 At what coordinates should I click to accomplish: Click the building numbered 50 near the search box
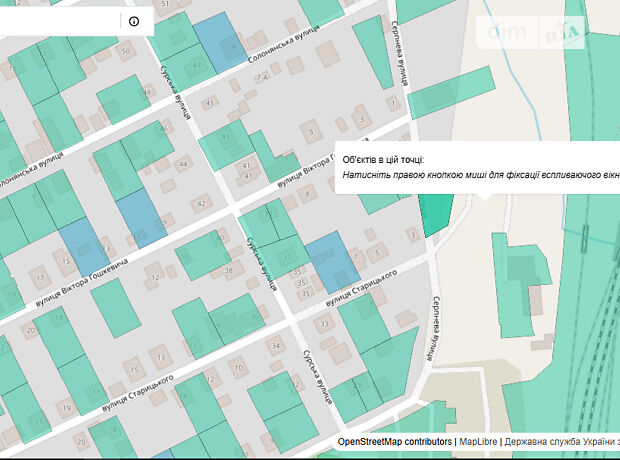pos(126,50)
